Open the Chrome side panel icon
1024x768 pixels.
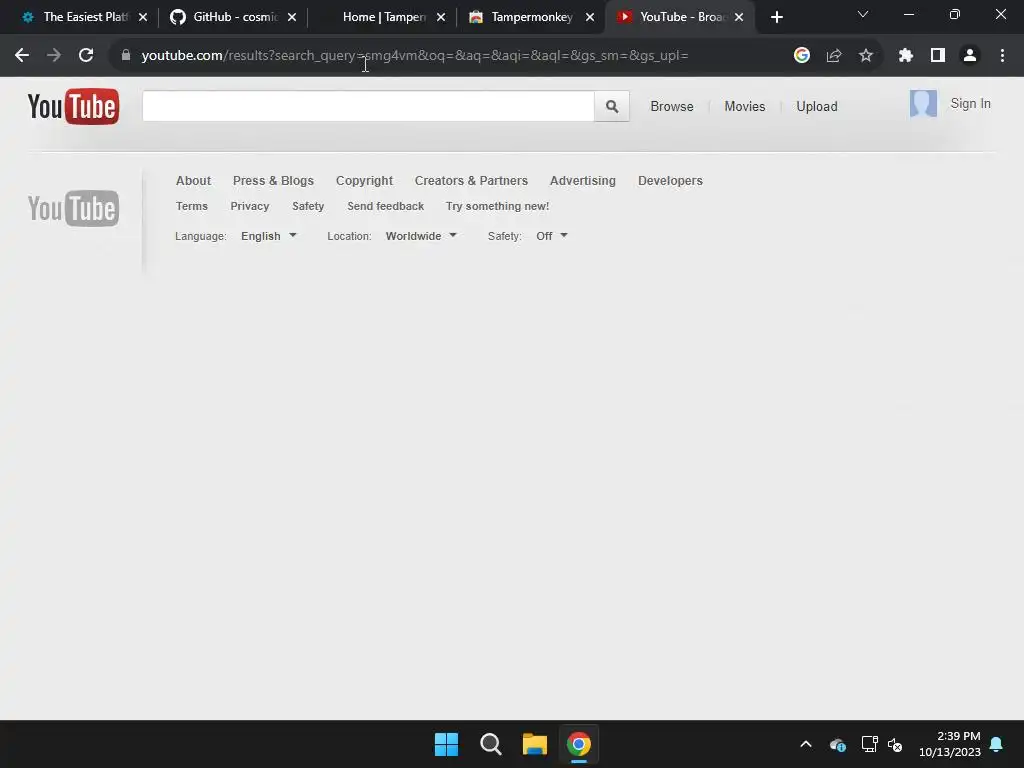(938, 56)
